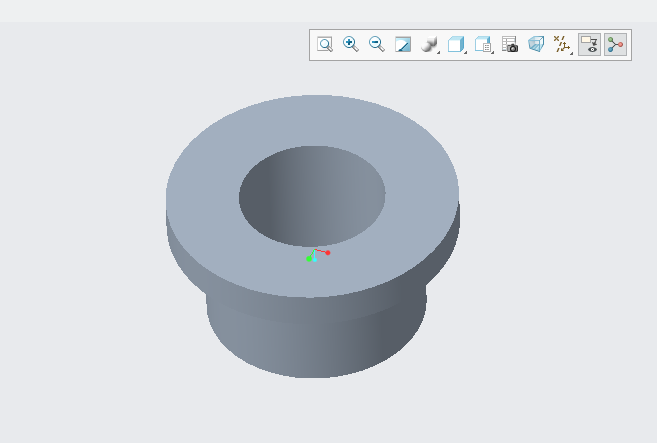Select the Zoom Out tool
The image size is (657, 443).
tap(377, 44)
